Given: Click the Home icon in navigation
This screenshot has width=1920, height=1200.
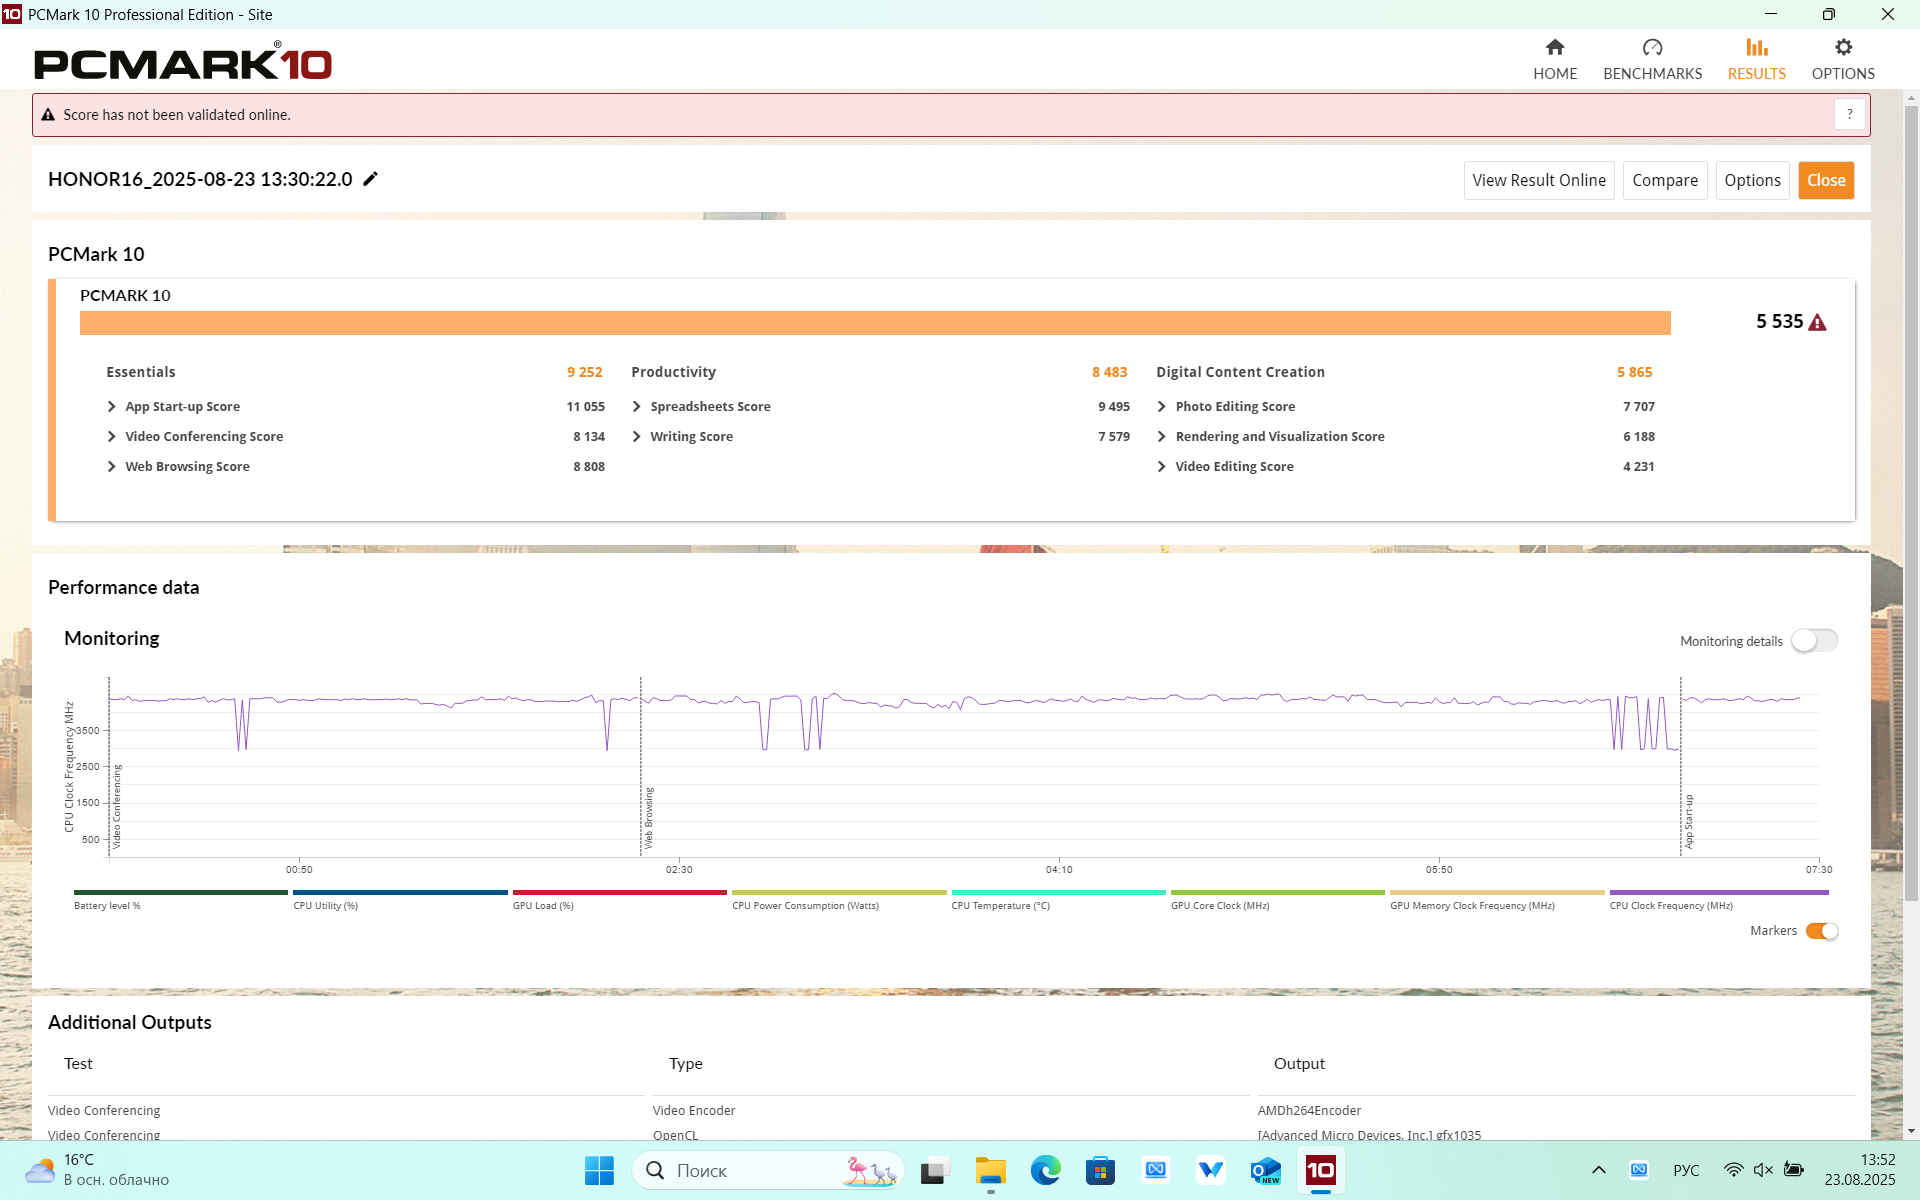Looking at the screenshot, I should pyautogui.click(x=1554, y=48).
